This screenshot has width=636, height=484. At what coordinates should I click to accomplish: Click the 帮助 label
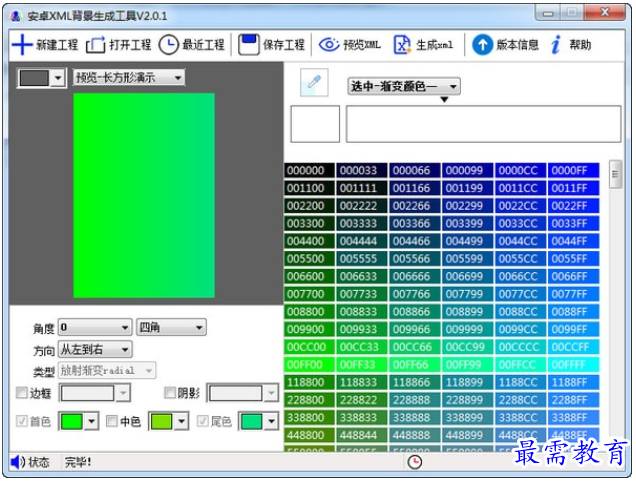[580, 45]
